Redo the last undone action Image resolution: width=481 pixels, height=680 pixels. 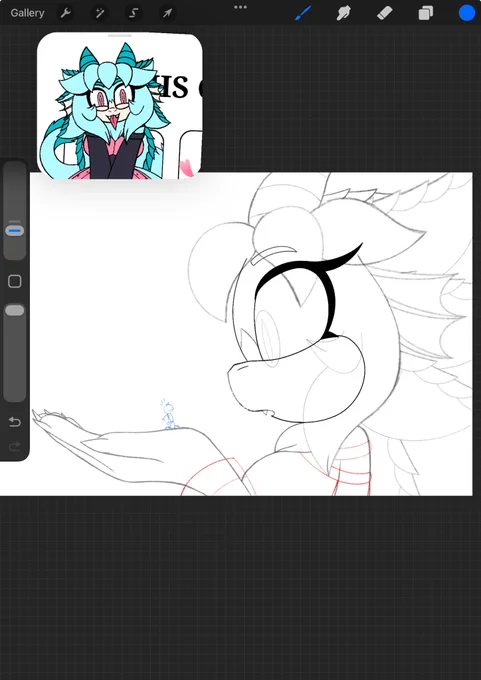click(x=15, y=446)
